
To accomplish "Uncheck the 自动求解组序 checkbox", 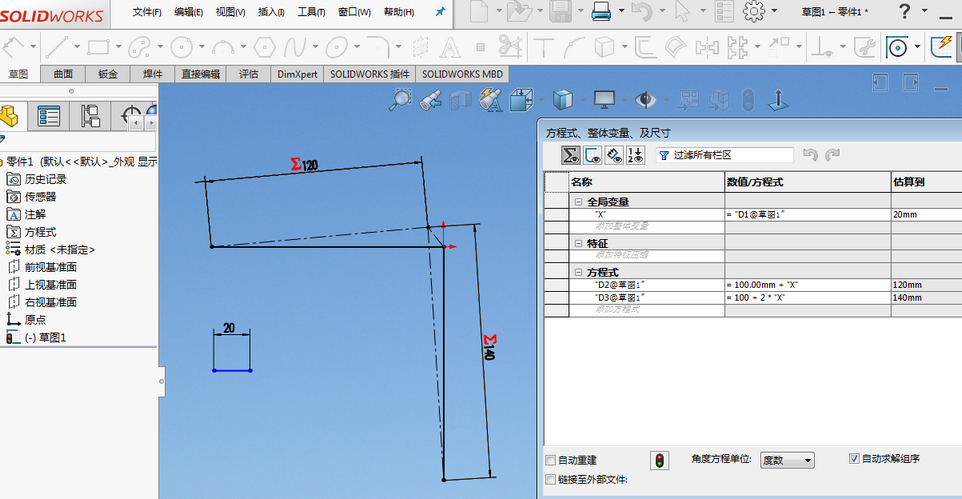I will [x=854, y=458].
